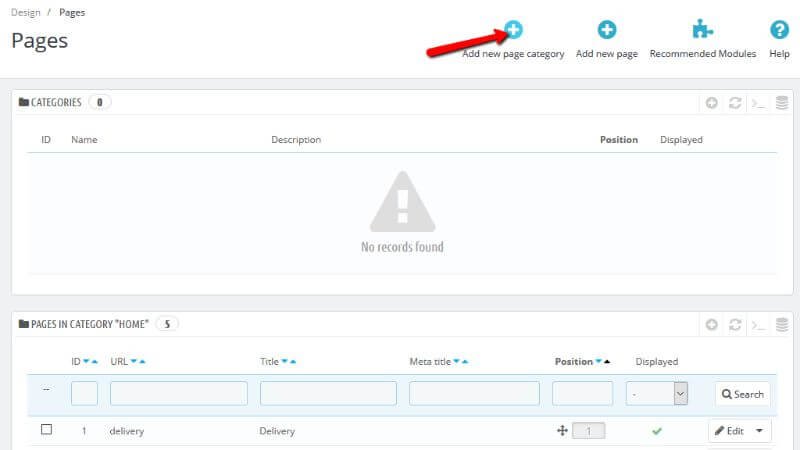Refresh the Pages in category Home list
The image size is (800, 450).
click(x=735, y=324)
